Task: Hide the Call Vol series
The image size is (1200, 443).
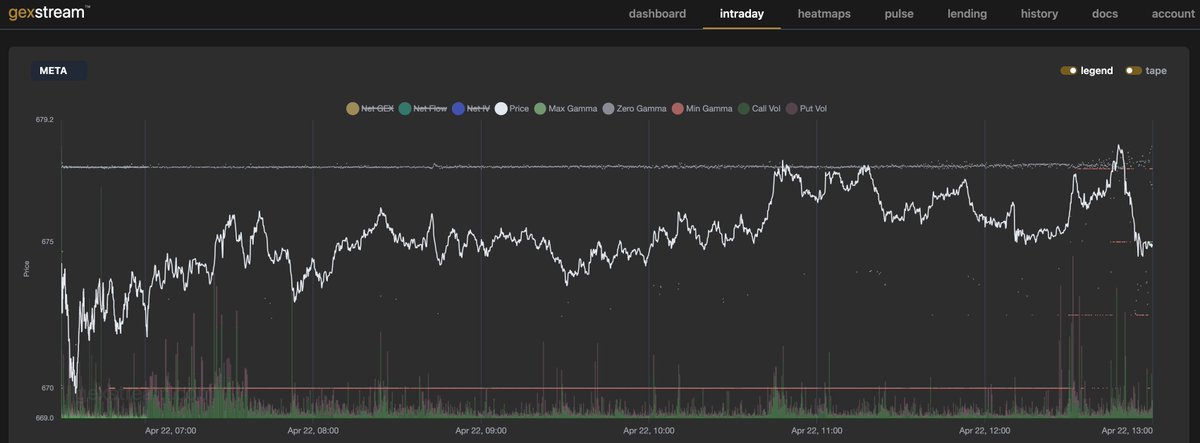Action: 761,108
